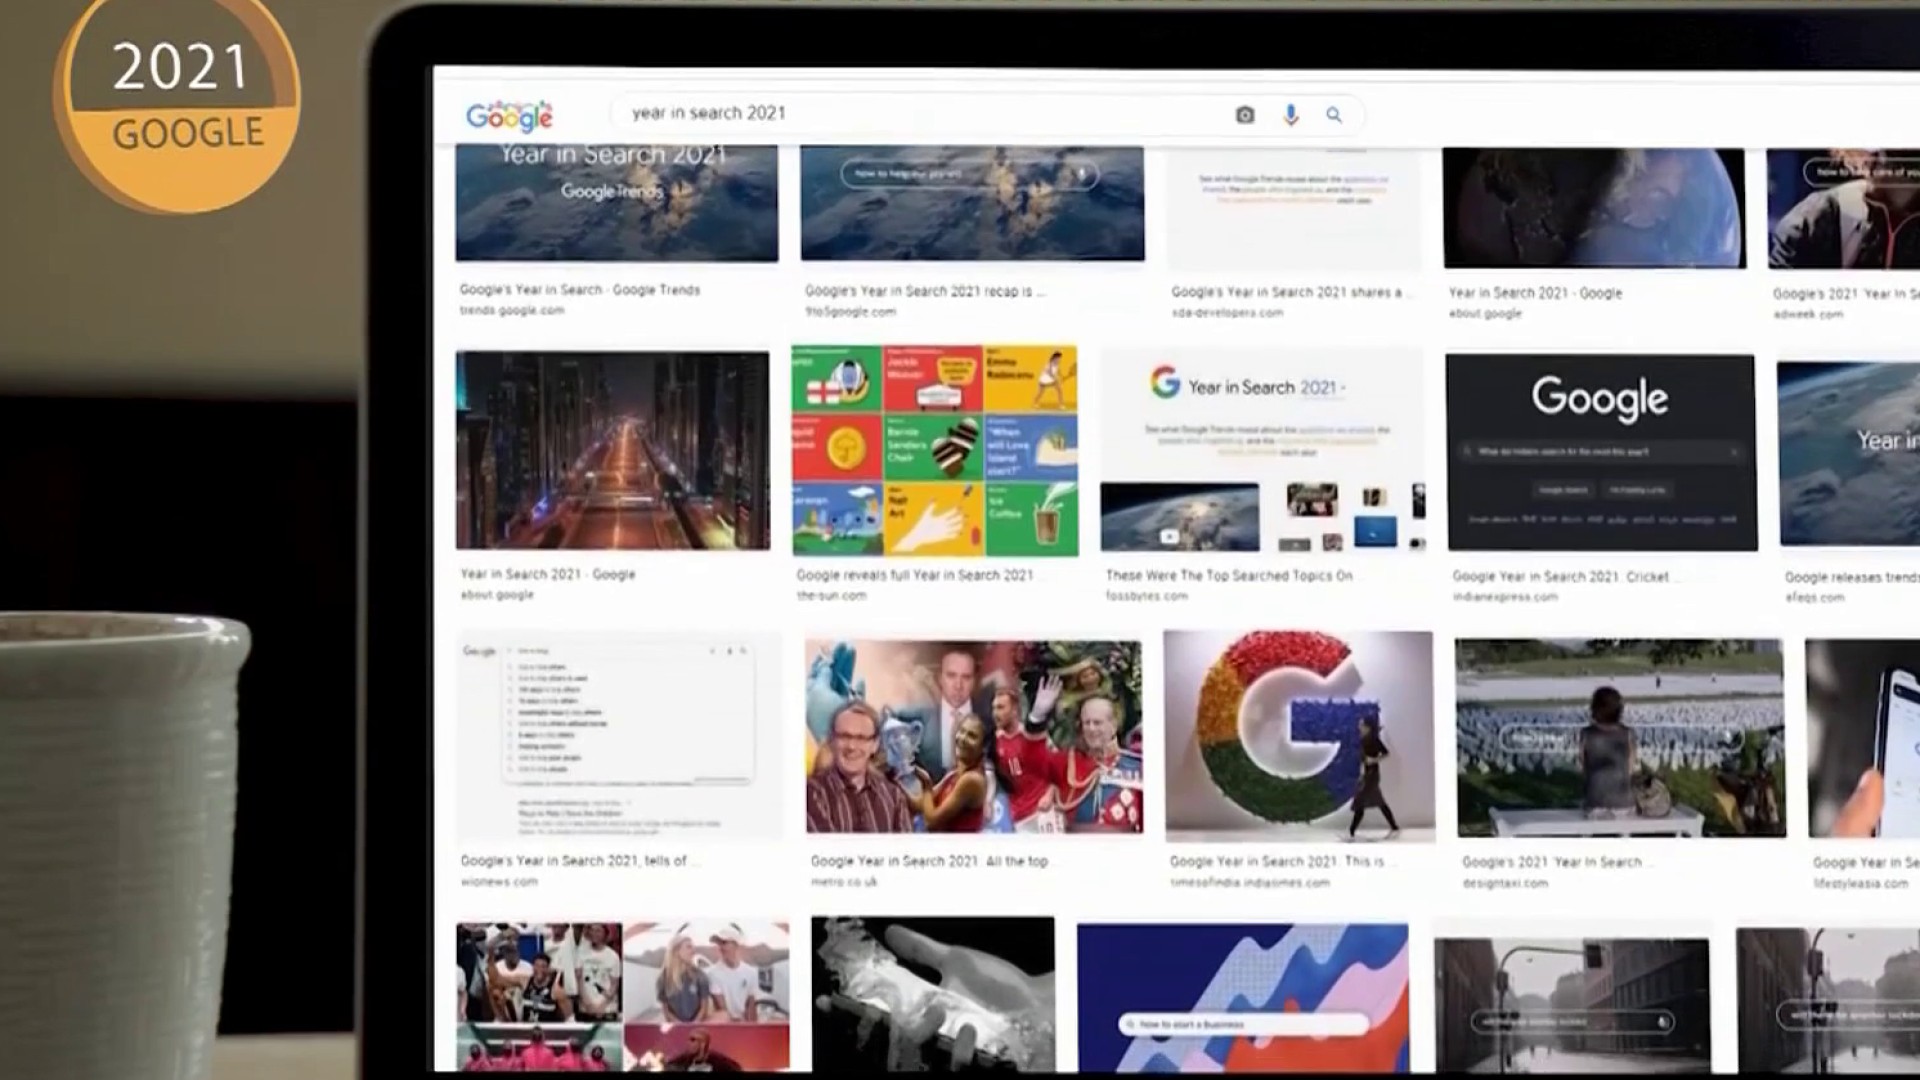Open link 'Google's 2021 Year In Search' from designtaxi.com
1920x1080 pixels.
pos(1552,862)
